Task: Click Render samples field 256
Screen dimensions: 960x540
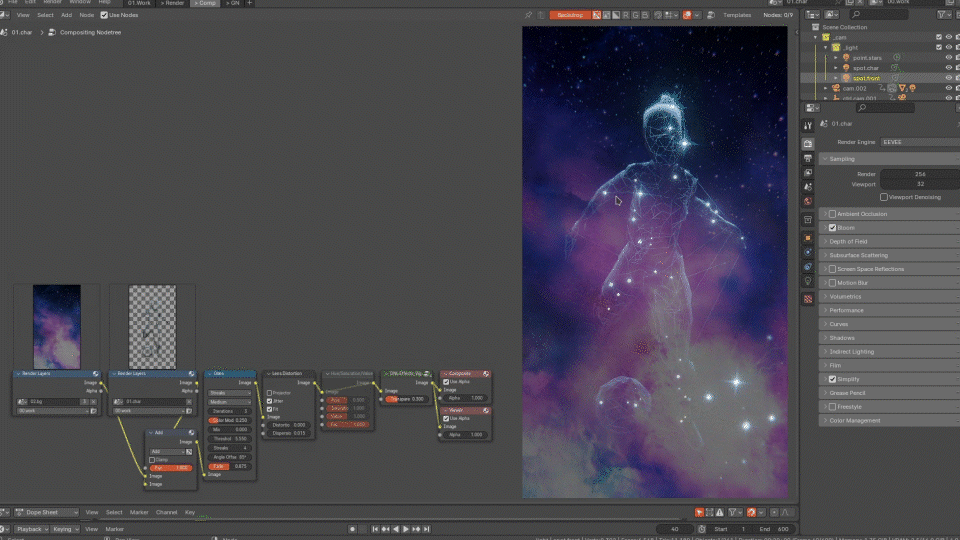Action: click(x=920, y=174)
